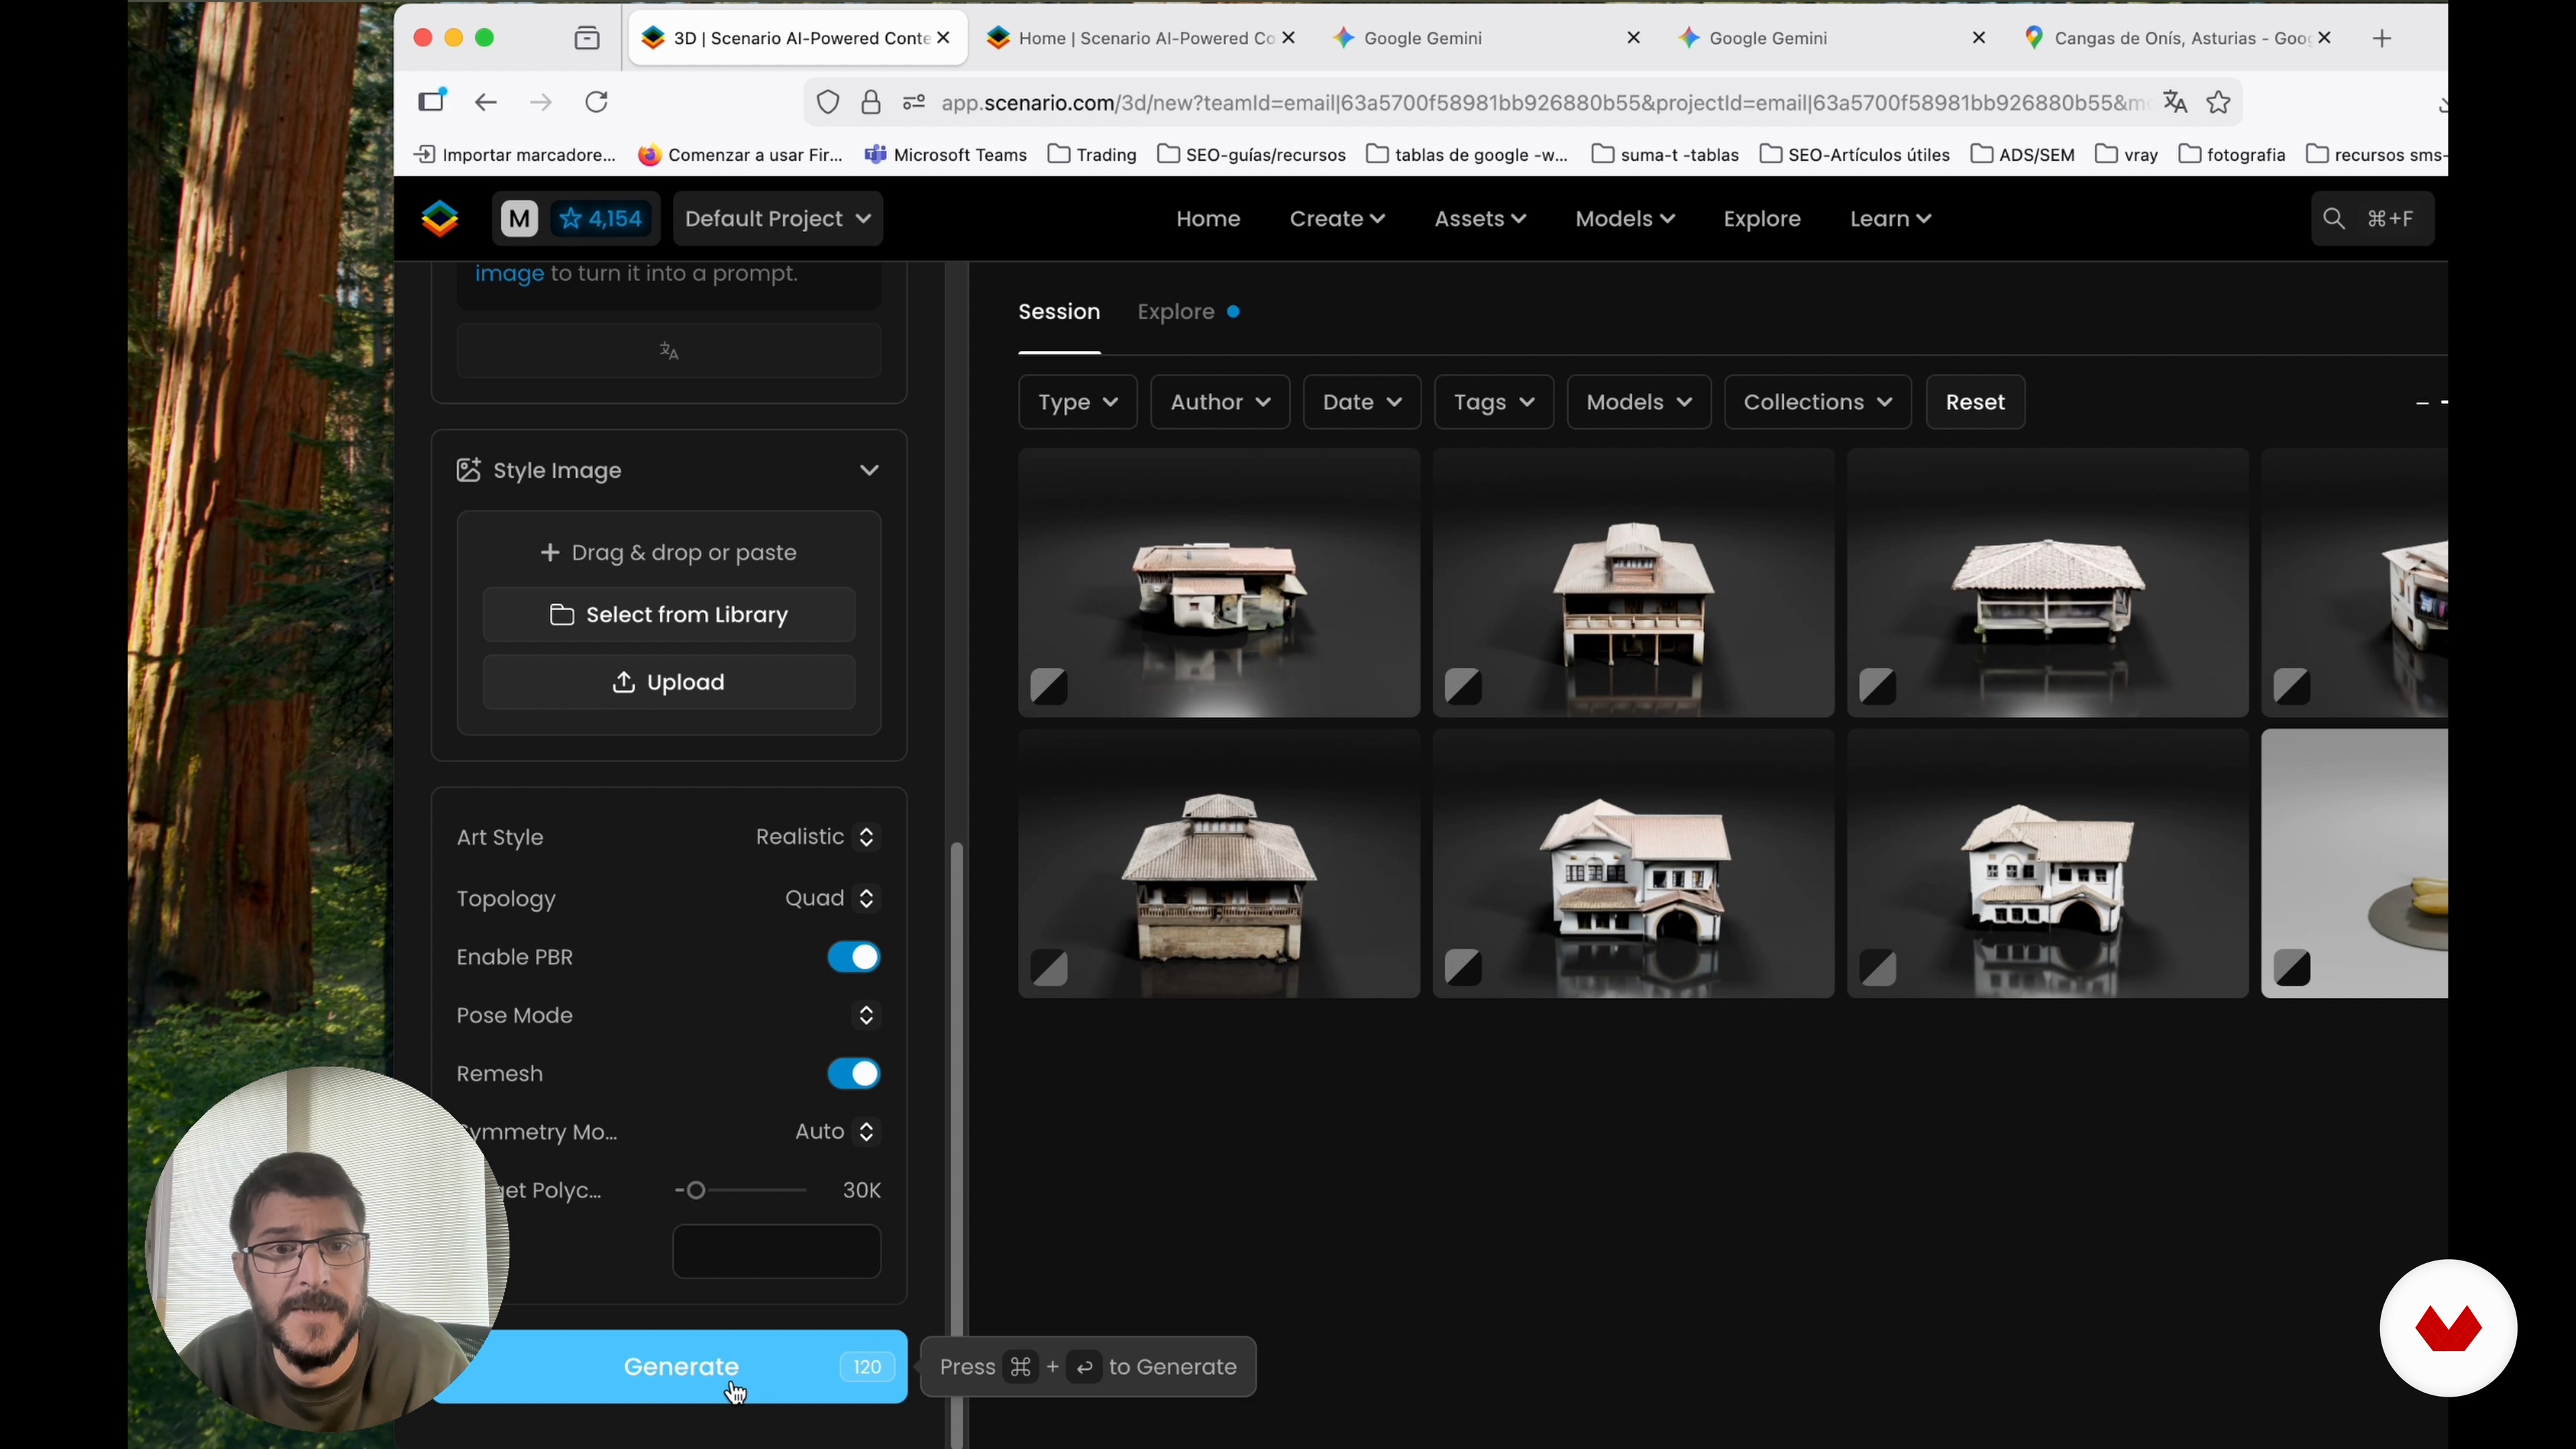This screenshot has width=2576, height=1449.
Task: Toggle the Enable PBR switch
Action: [854, 957]
